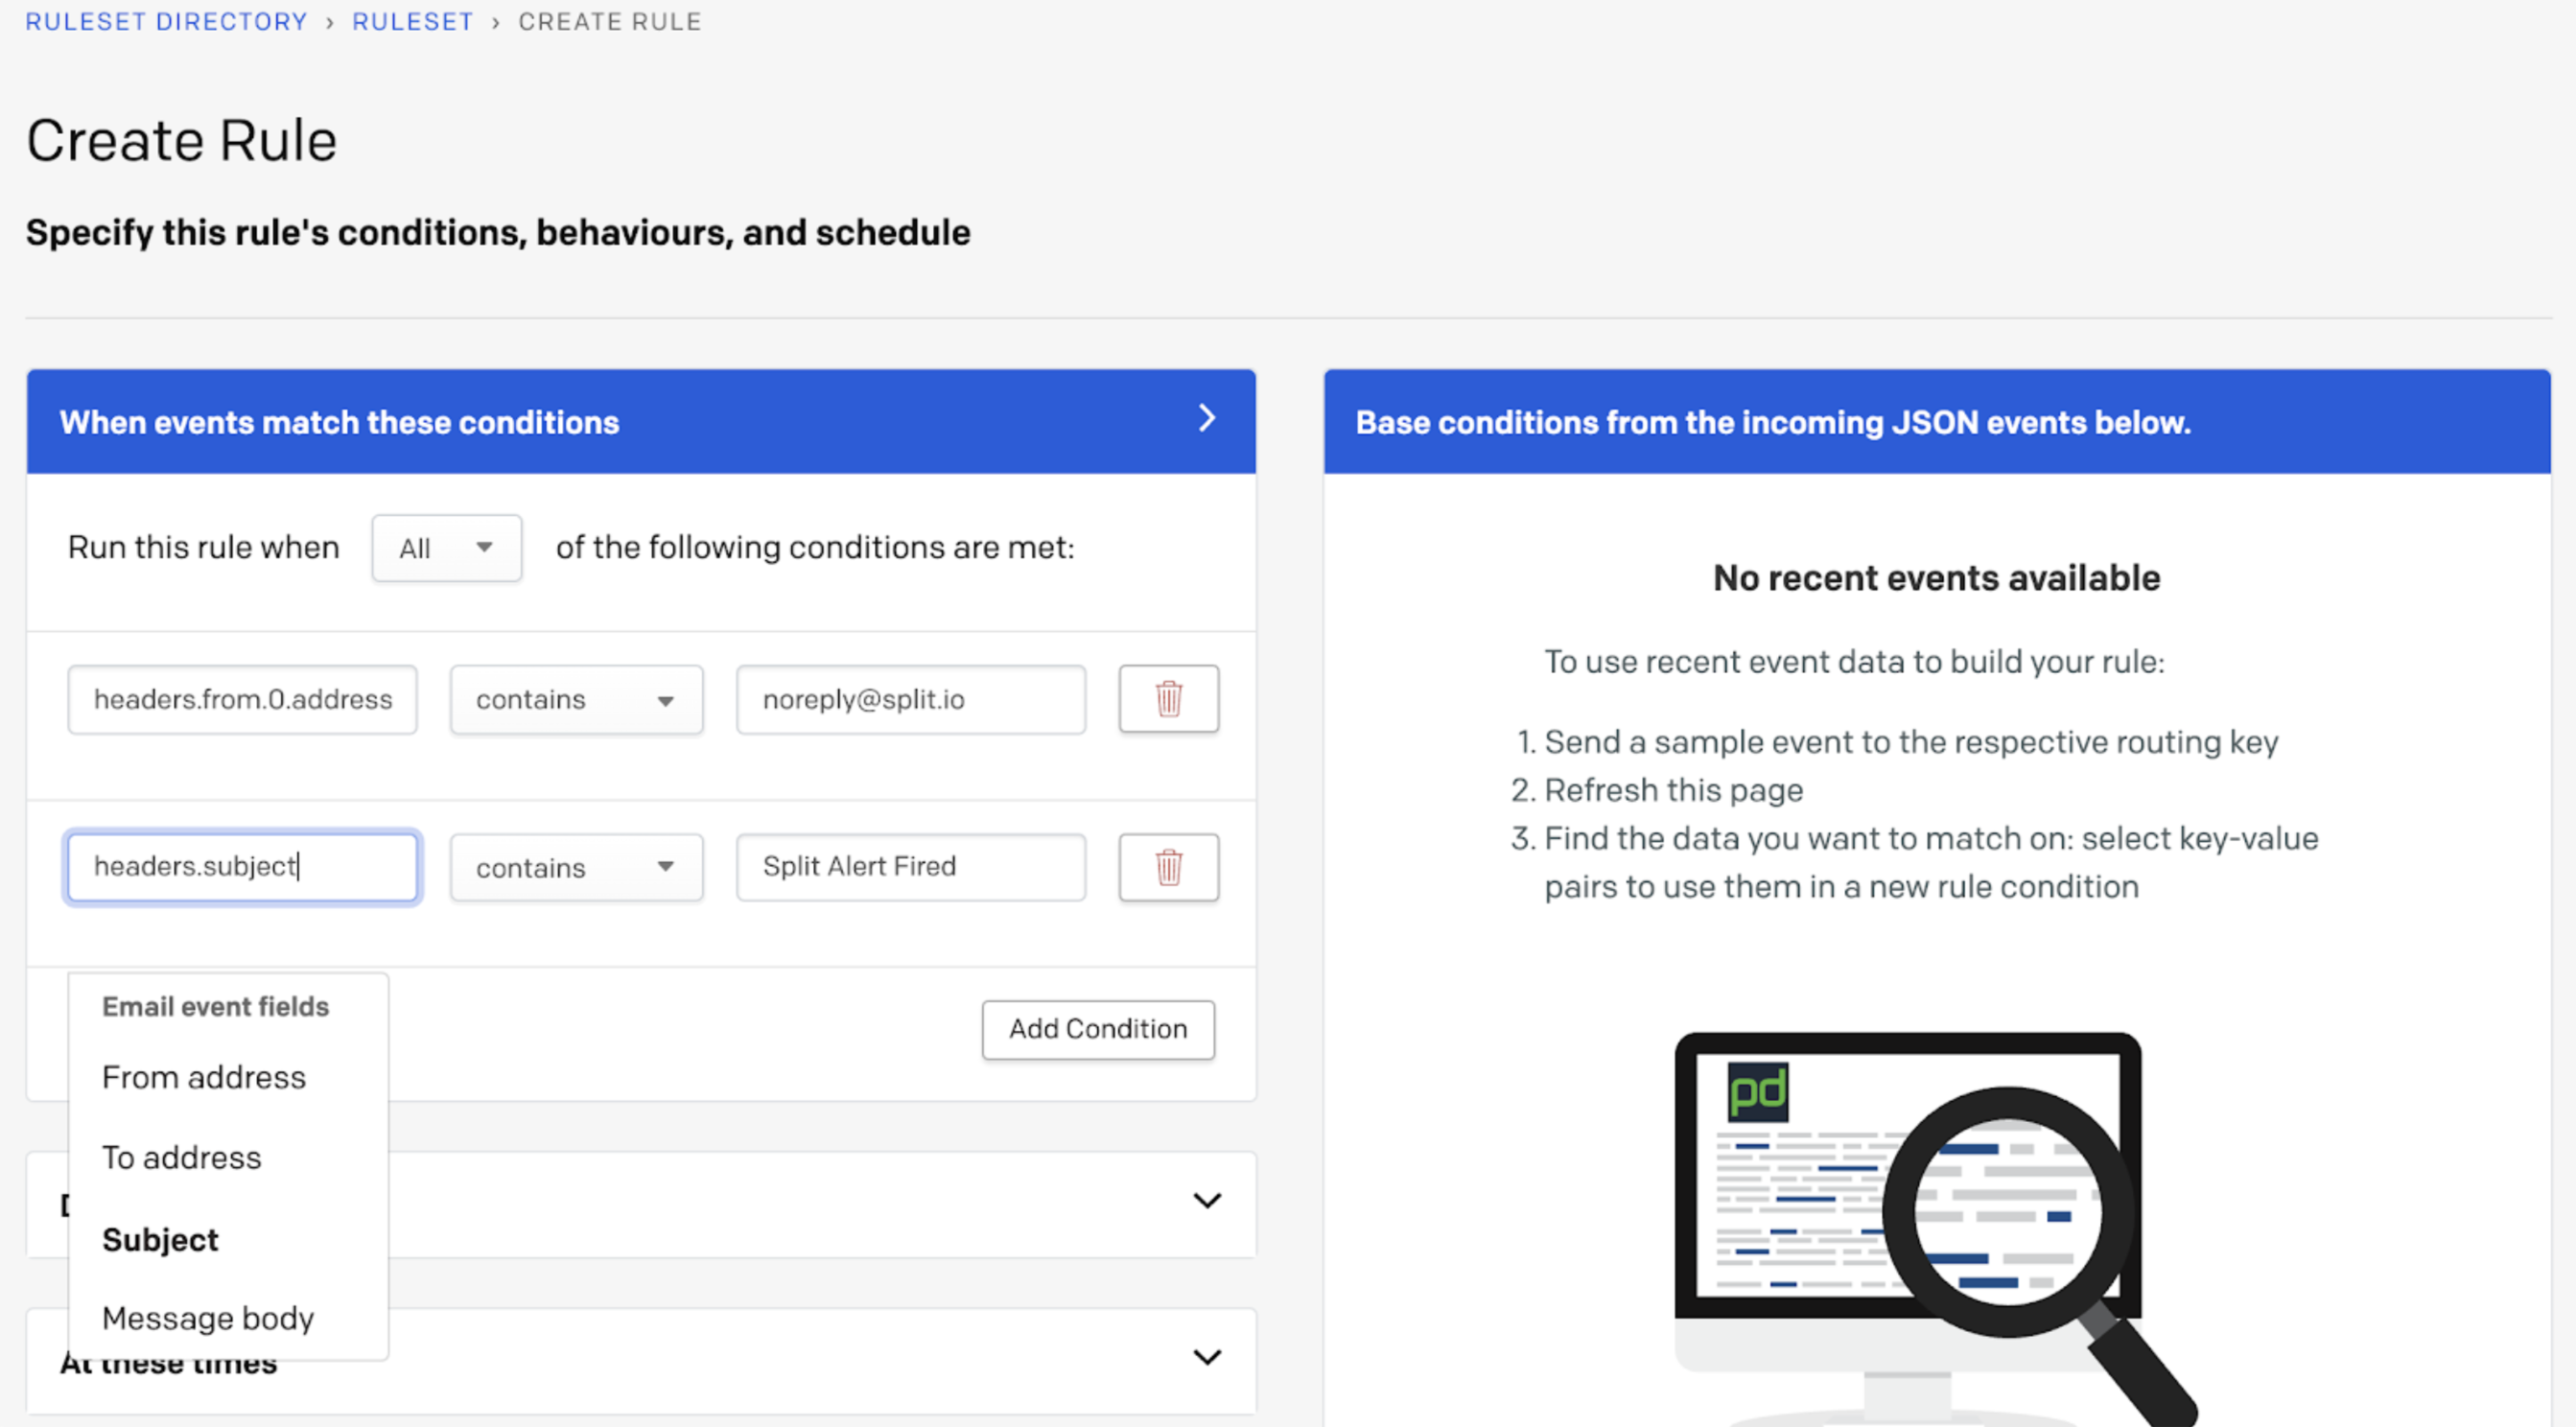Choose 'From address' from email event fields
This screenshot has width=2576, height=1427.
coord(204,1077)
